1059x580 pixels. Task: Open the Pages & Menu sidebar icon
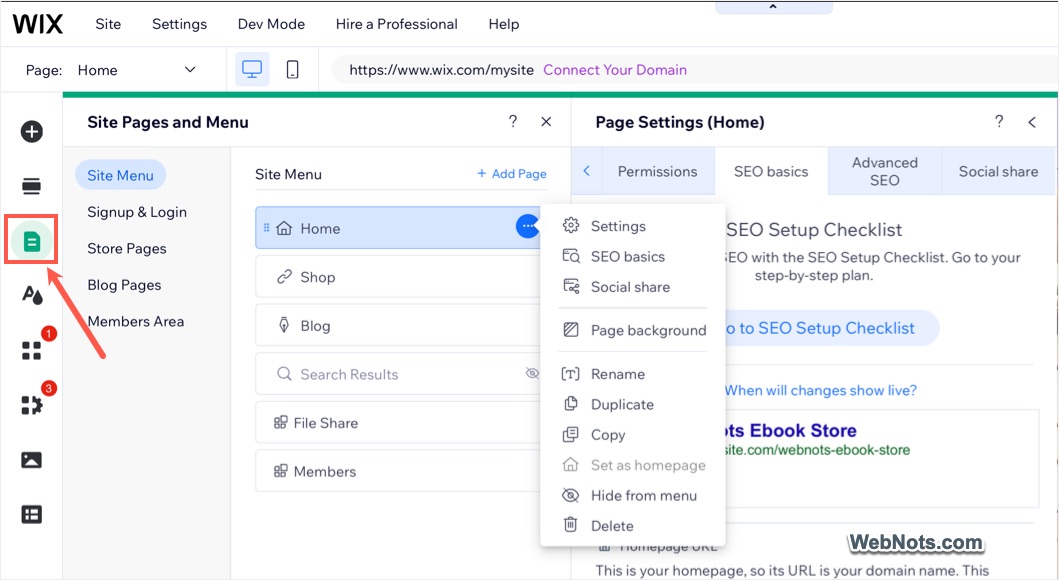(x=32, y=240)
